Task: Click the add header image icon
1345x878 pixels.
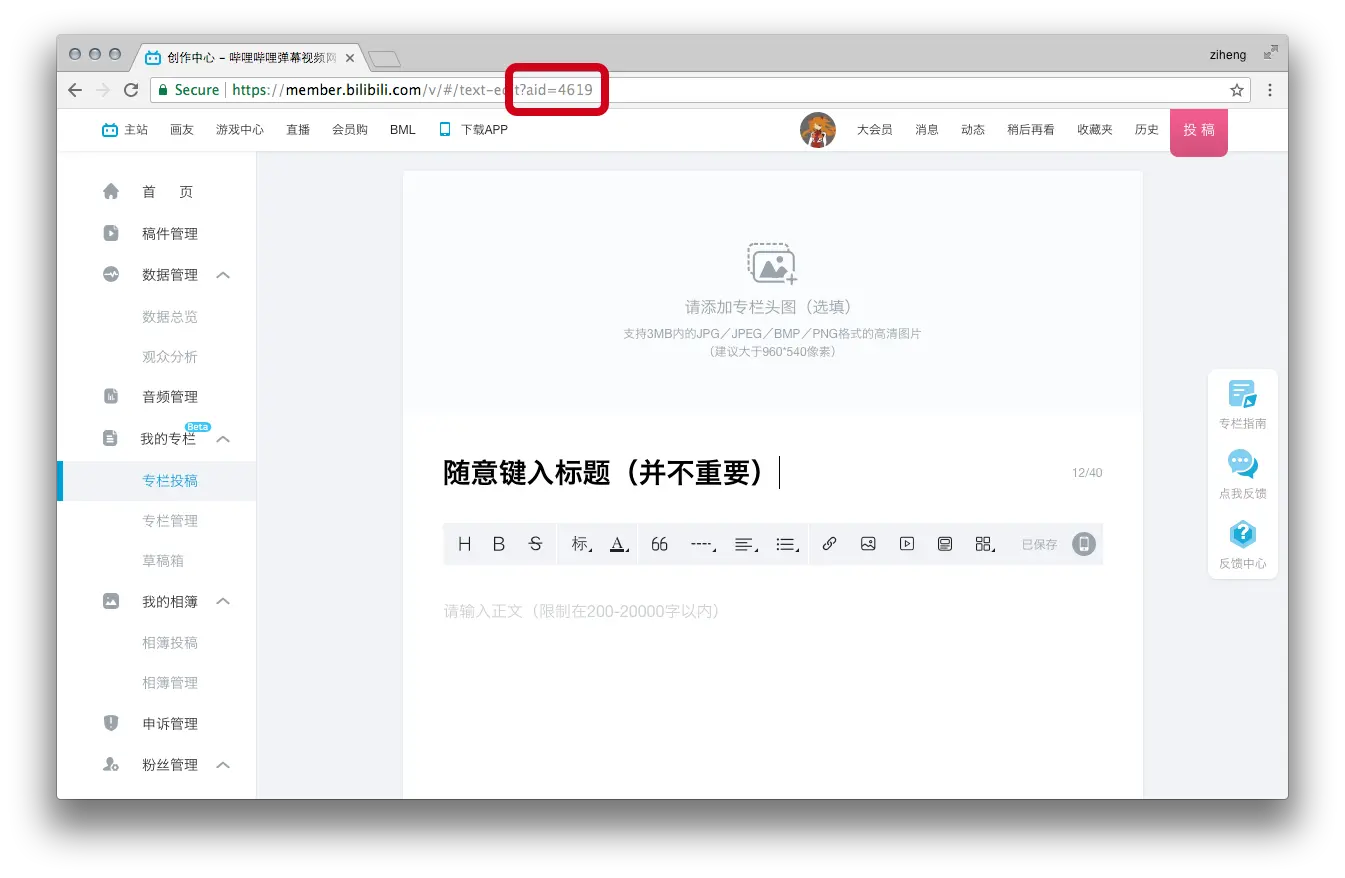Action: [x=772, y=263]
